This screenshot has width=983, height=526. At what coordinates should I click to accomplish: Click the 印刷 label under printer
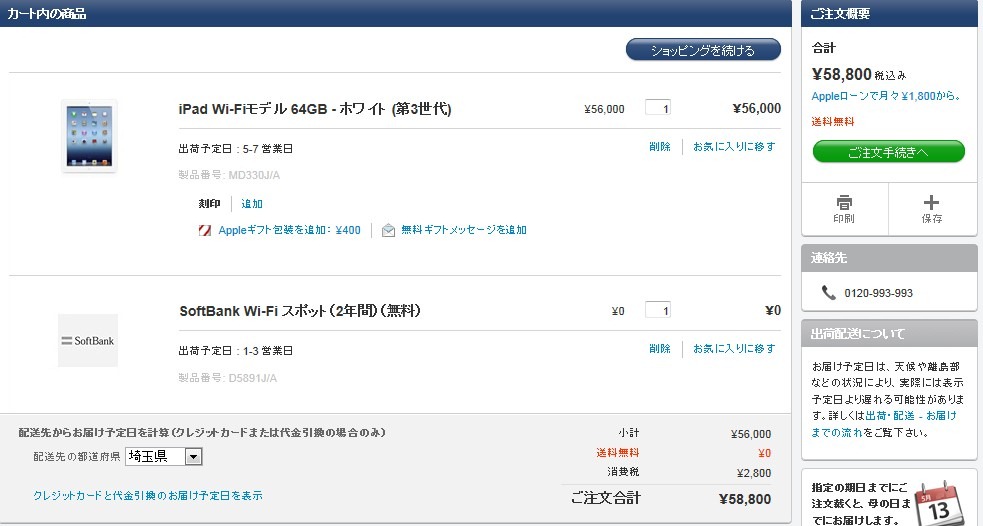844,218
